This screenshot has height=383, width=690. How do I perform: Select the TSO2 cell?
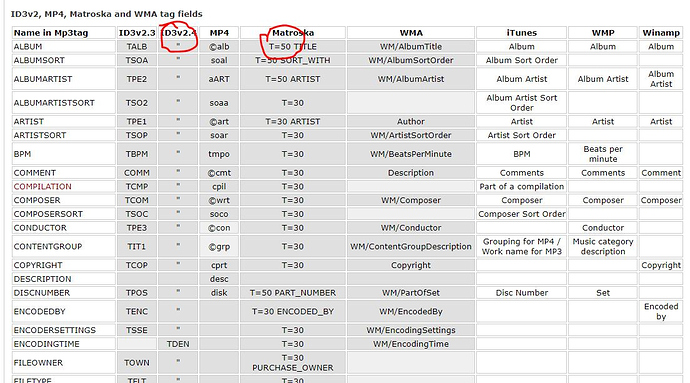click(x=137, y=103)
